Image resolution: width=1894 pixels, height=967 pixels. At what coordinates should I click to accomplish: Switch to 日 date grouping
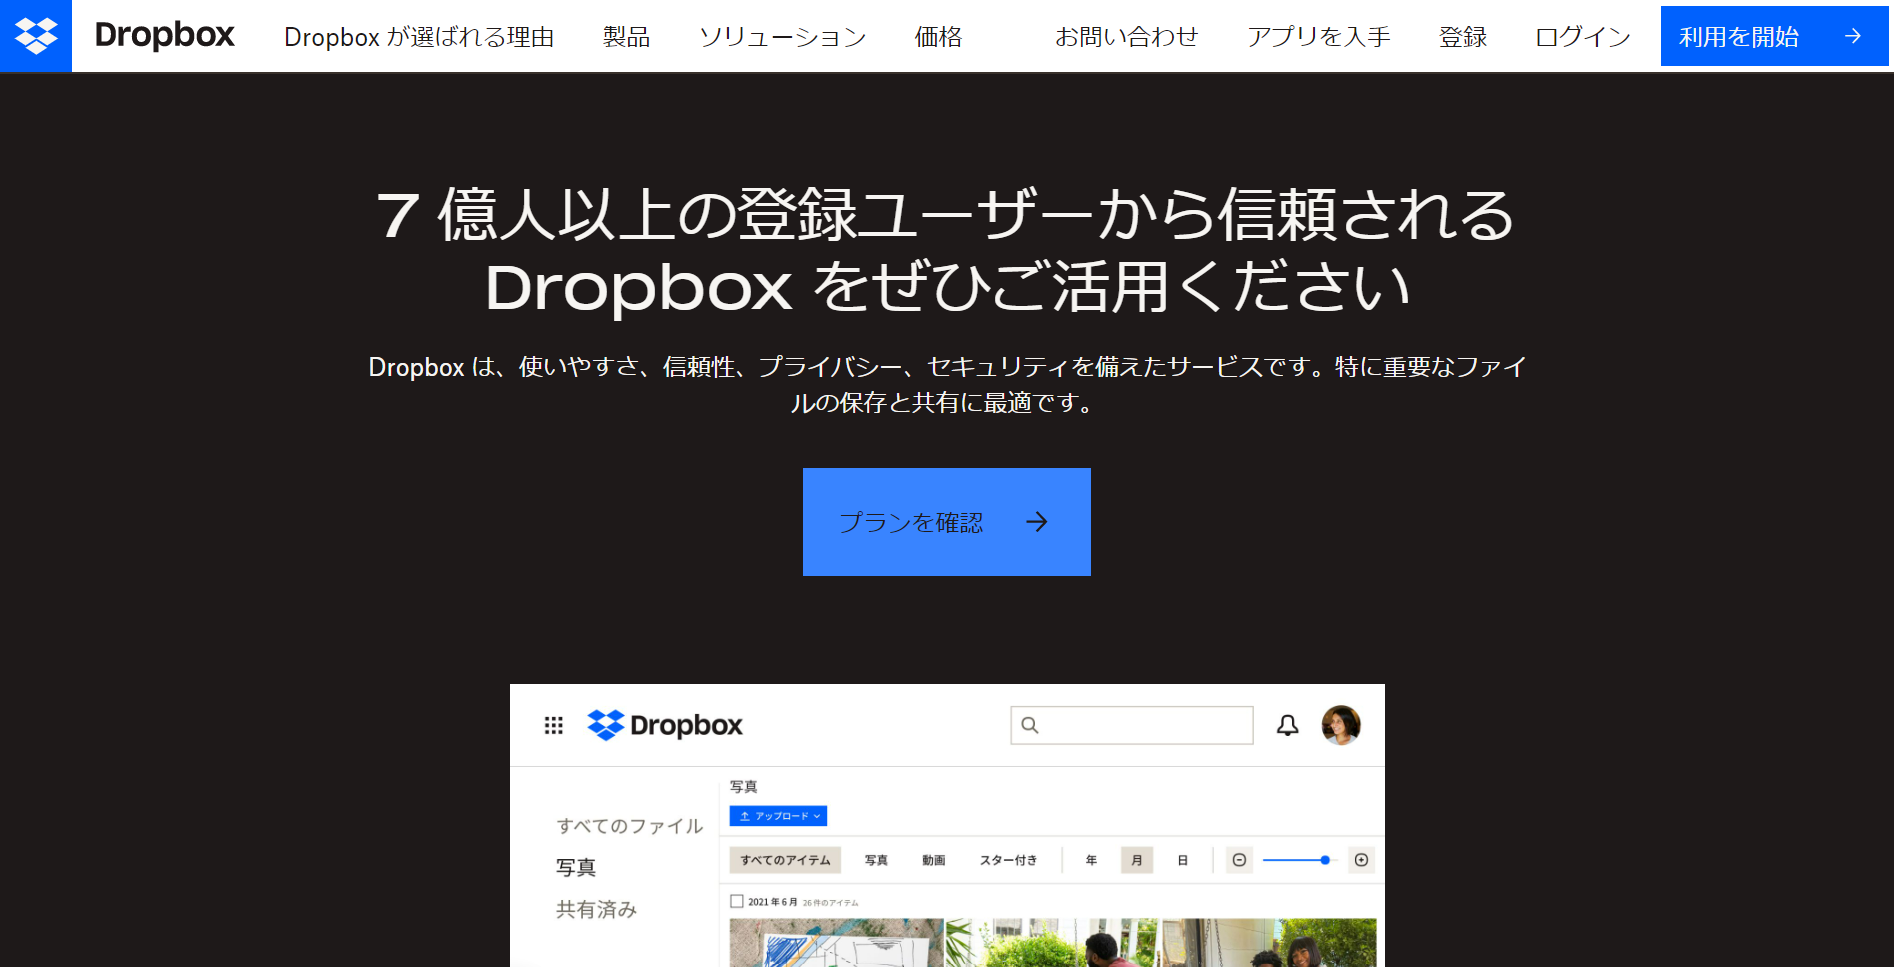(1182, 860)
